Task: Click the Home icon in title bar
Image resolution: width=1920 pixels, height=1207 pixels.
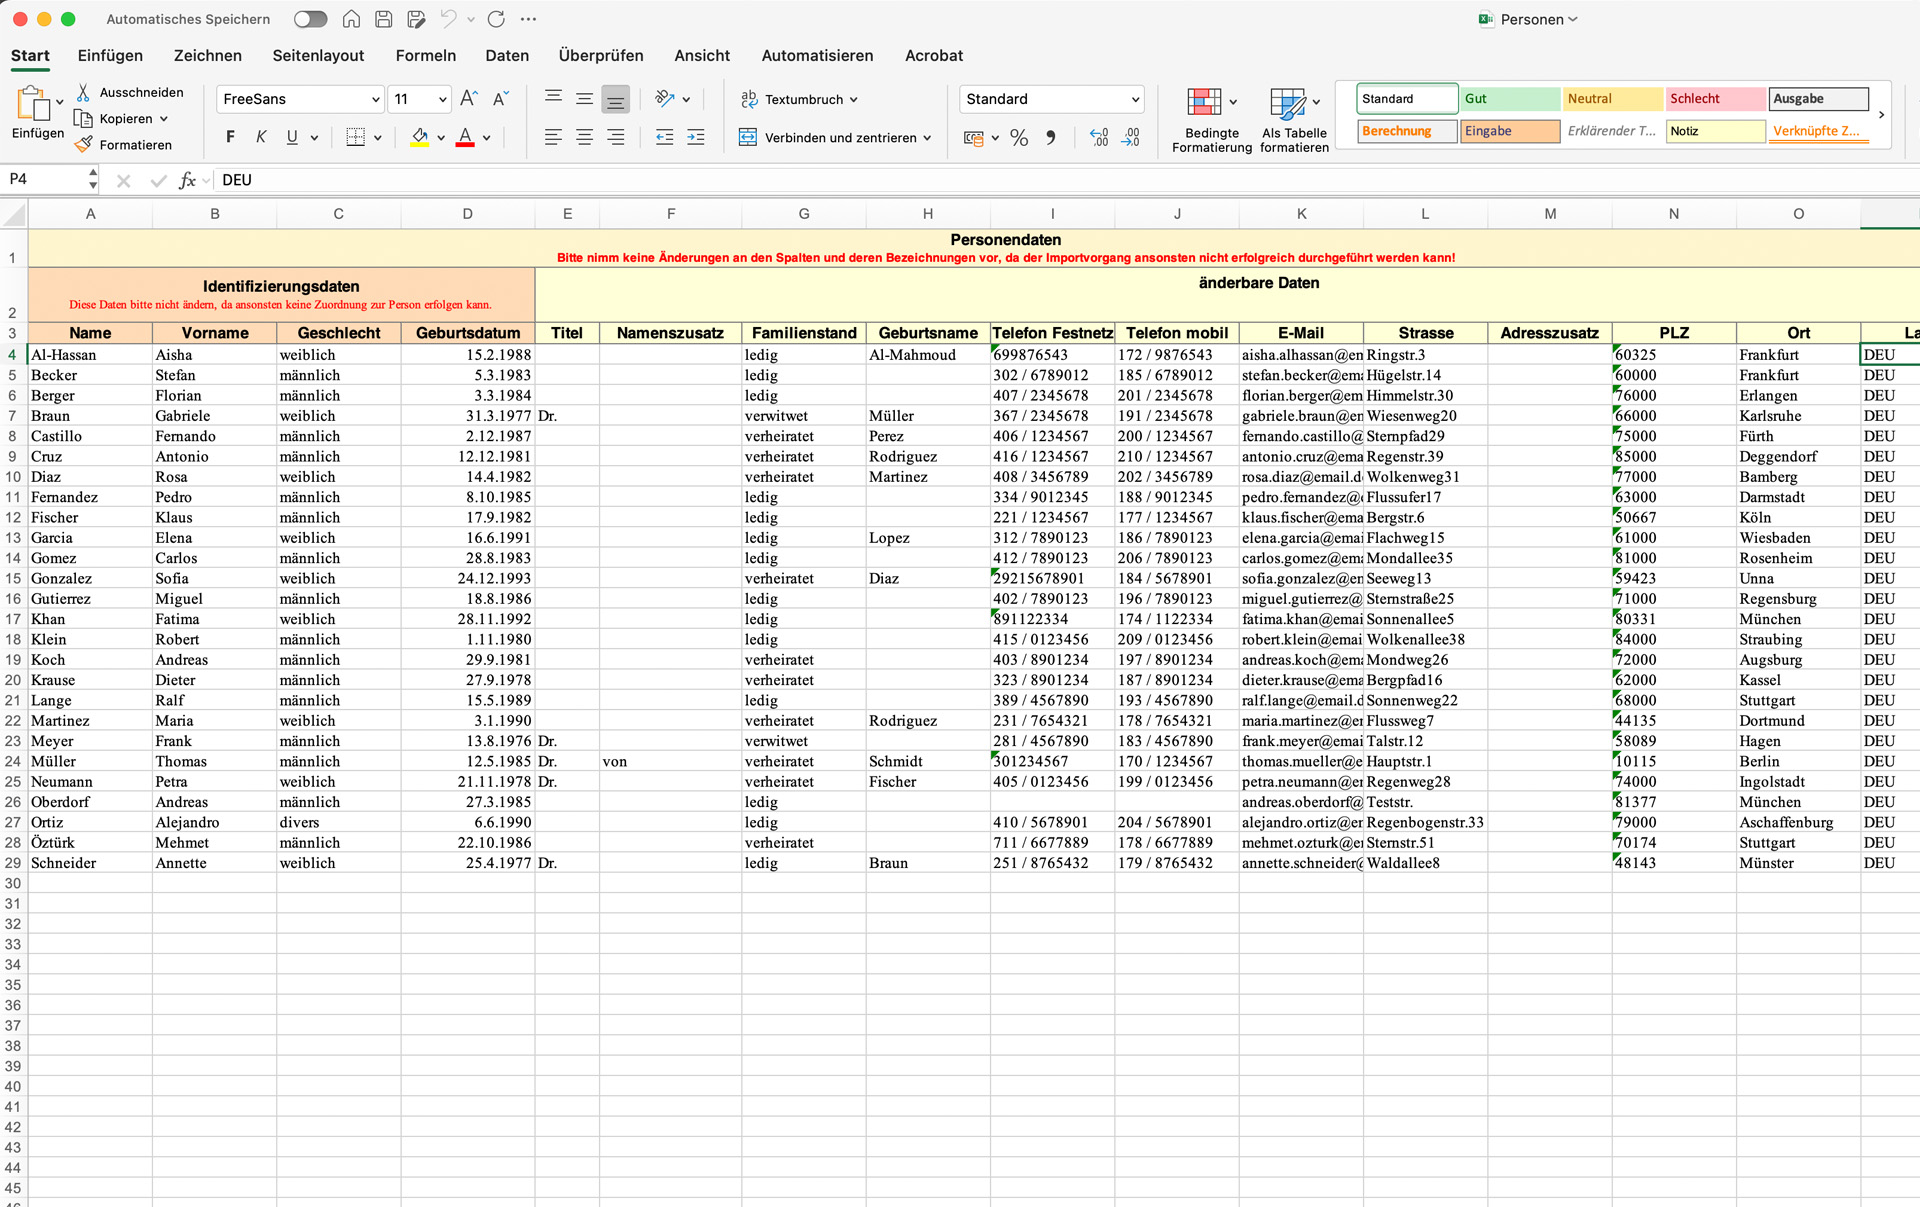Action: [351, 19]
